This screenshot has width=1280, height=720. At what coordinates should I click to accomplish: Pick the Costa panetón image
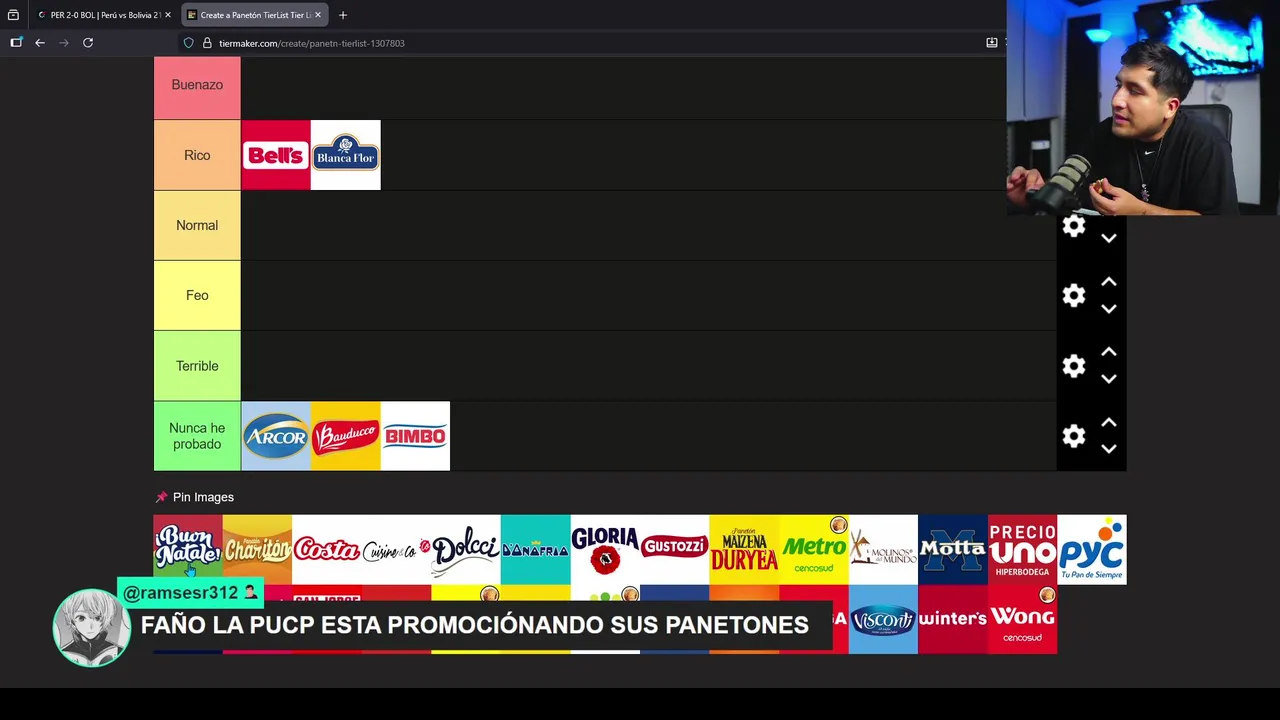click(327, 549)
